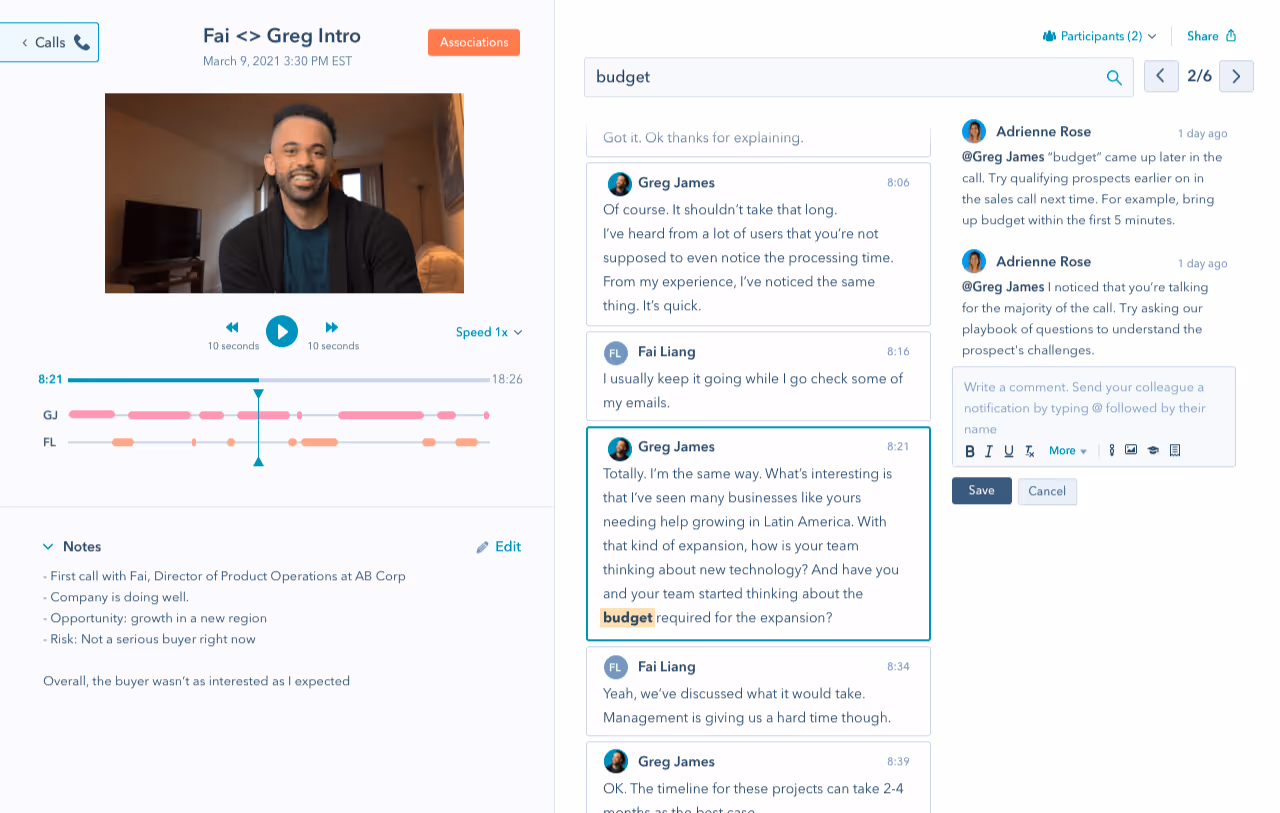Skip forward 10 seconds in the recording
The height and width of the screenshot is (813, 1280).
pyautogui.click(x=333, y=326)
